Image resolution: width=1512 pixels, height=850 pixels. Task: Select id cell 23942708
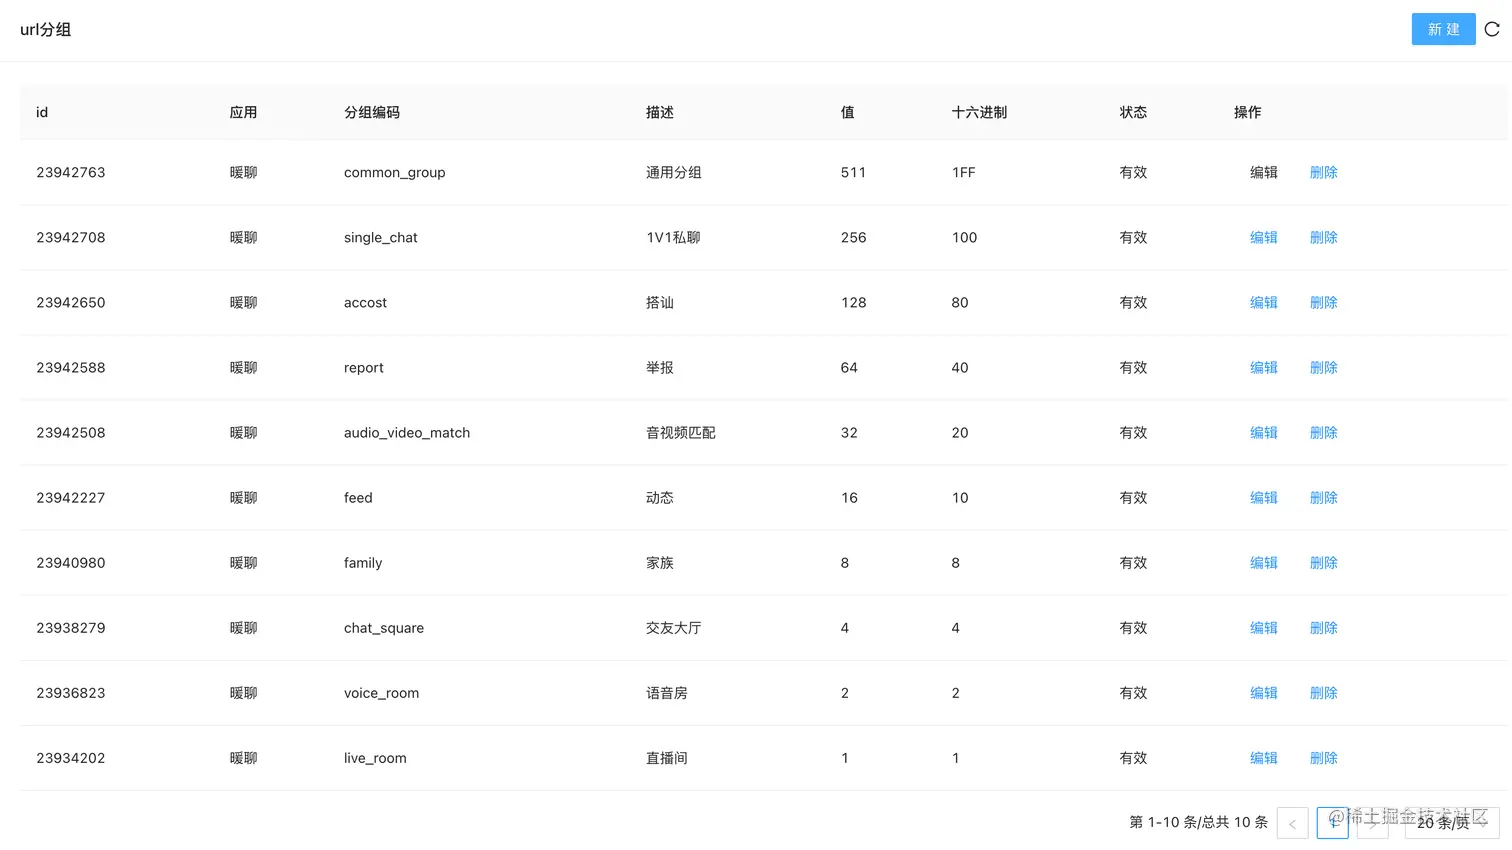coord(71,237)
